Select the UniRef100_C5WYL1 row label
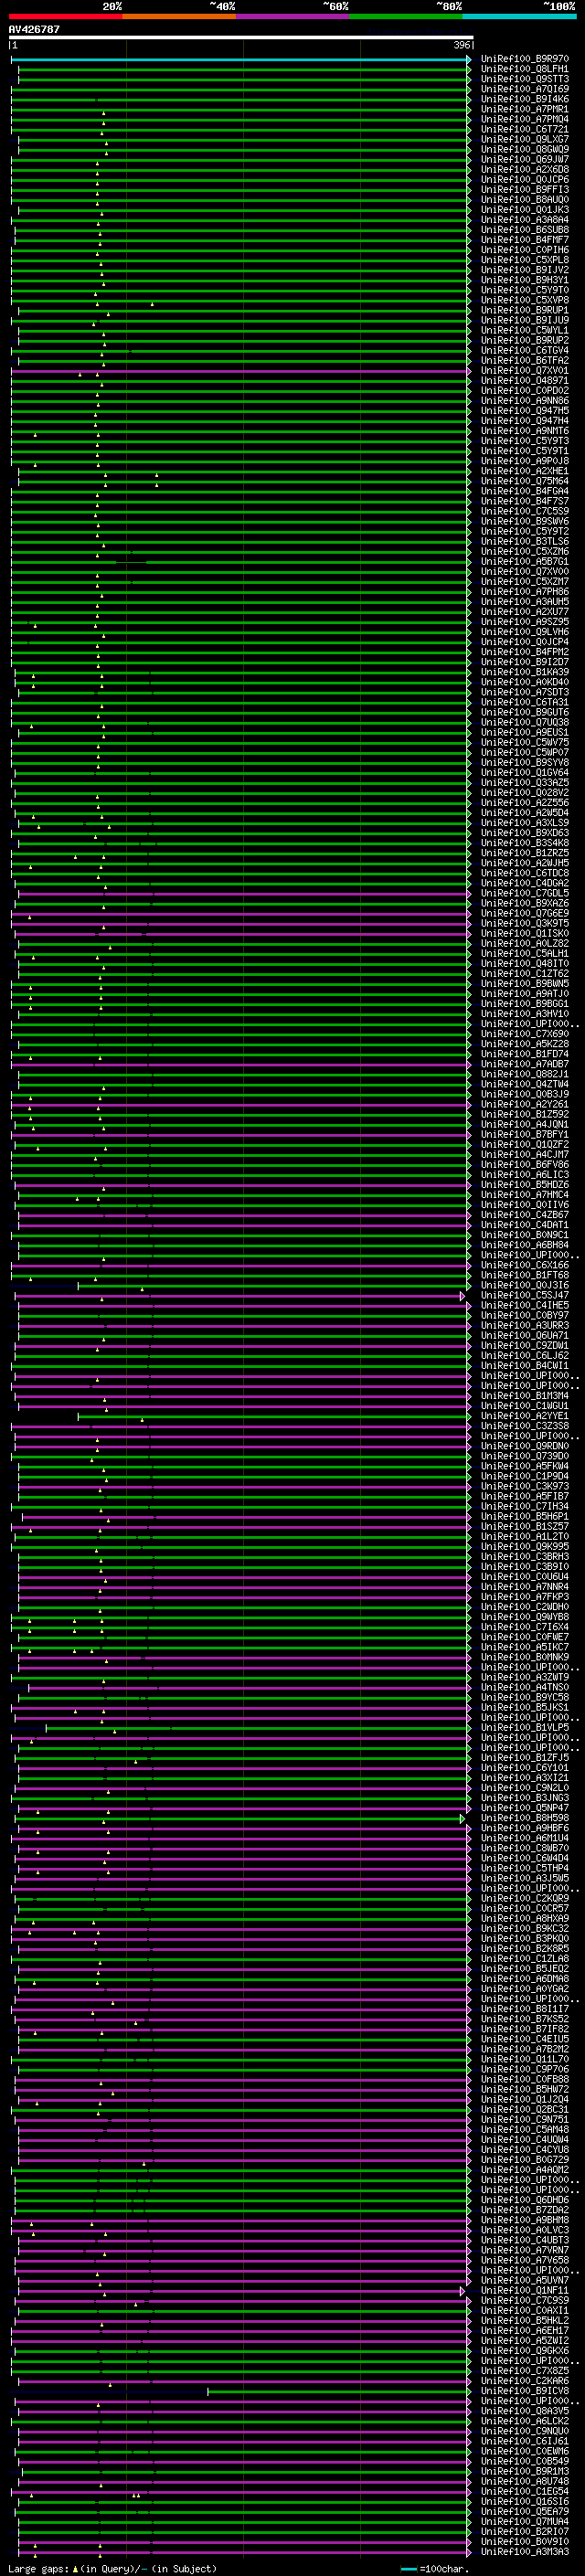585x2576 pixels. tap(524, 330)
